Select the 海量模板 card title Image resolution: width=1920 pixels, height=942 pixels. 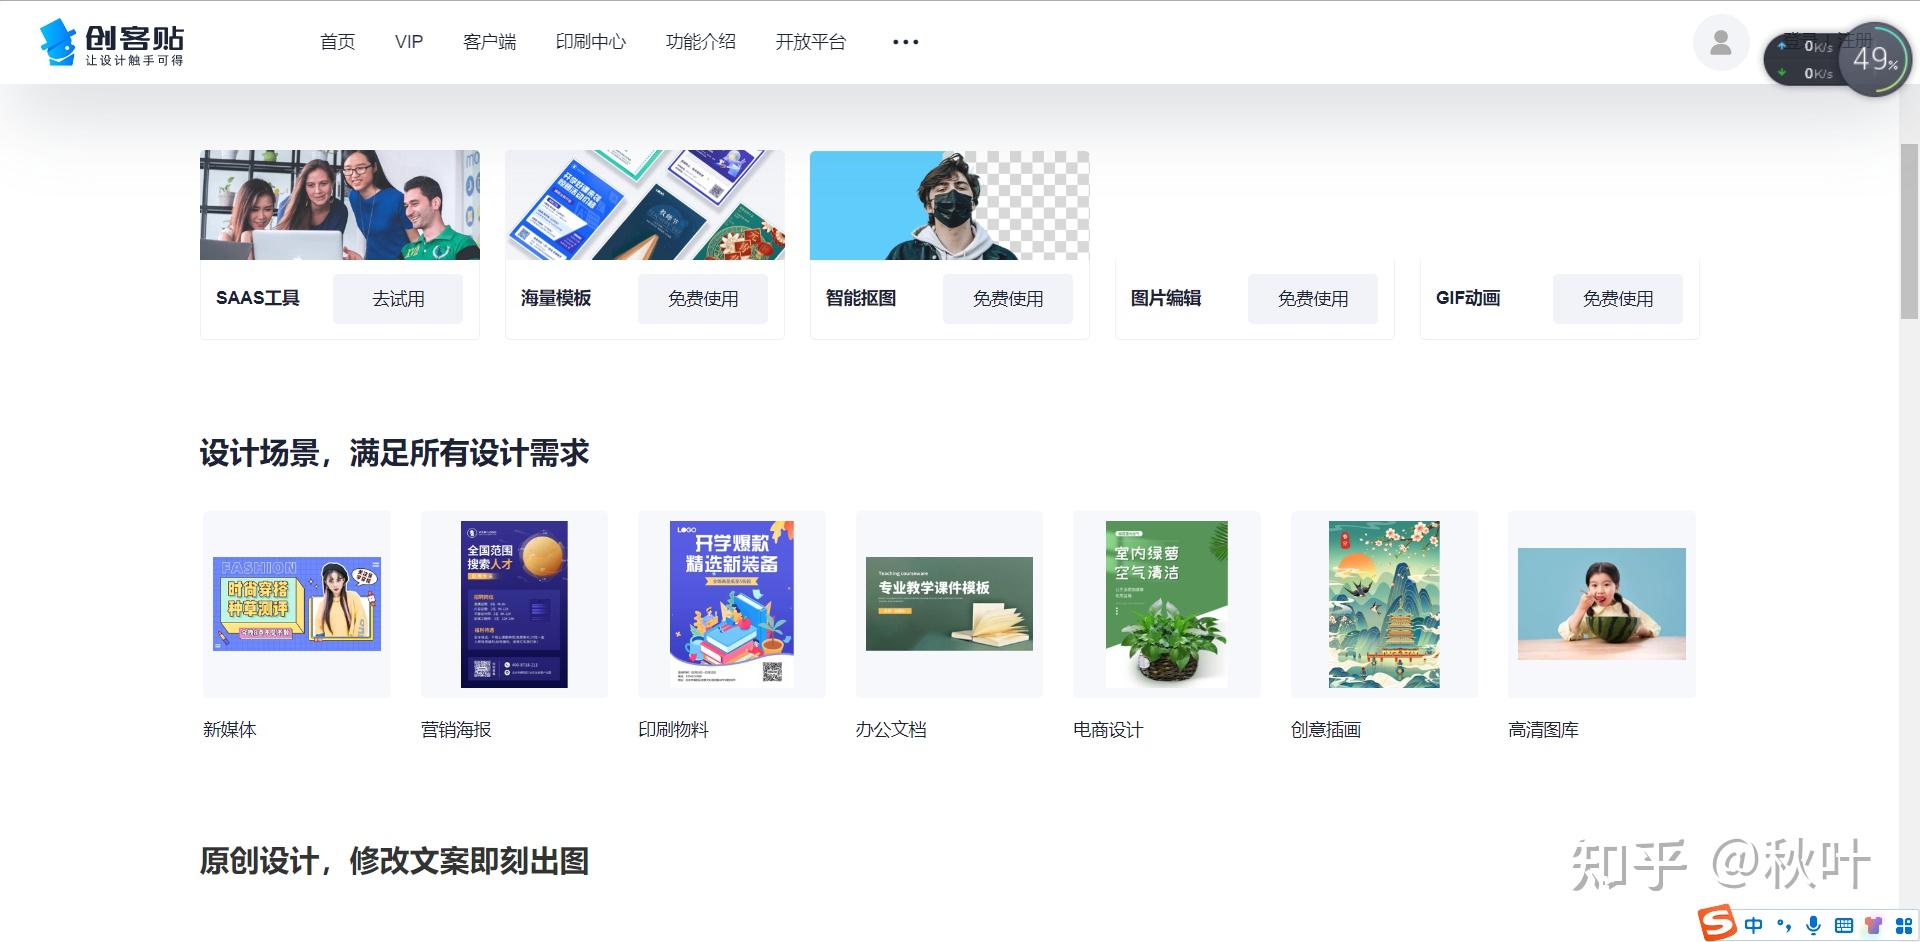pos(556,298)
